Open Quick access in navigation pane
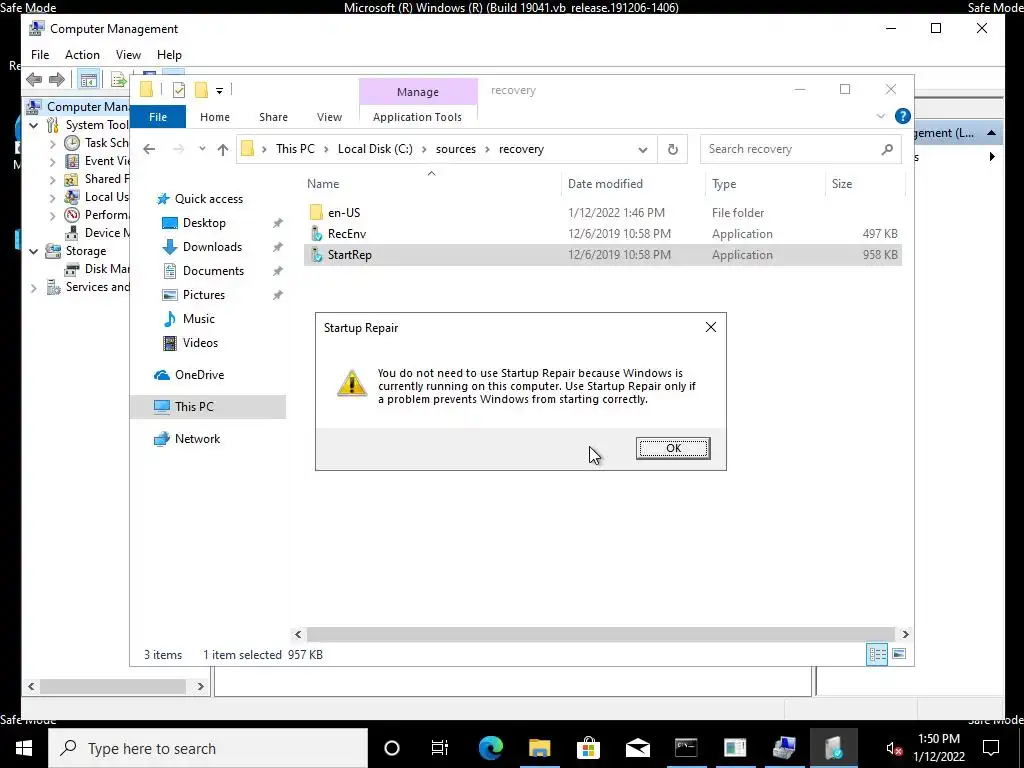This screenshot has width=1024, height=768. pos(208,199)
